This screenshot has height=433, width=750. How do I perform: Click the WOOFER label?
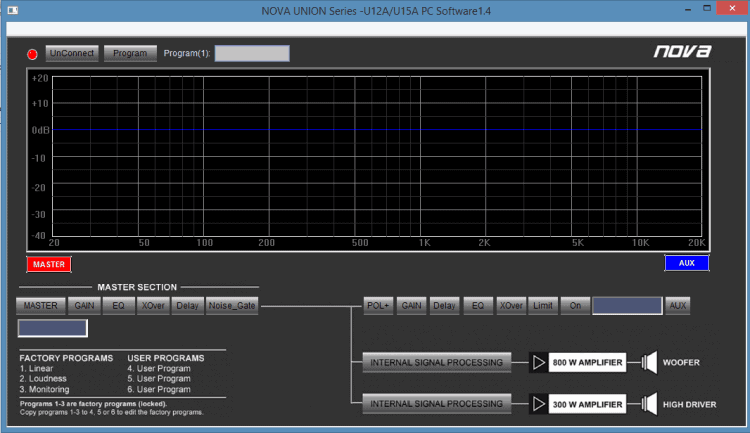681,363
